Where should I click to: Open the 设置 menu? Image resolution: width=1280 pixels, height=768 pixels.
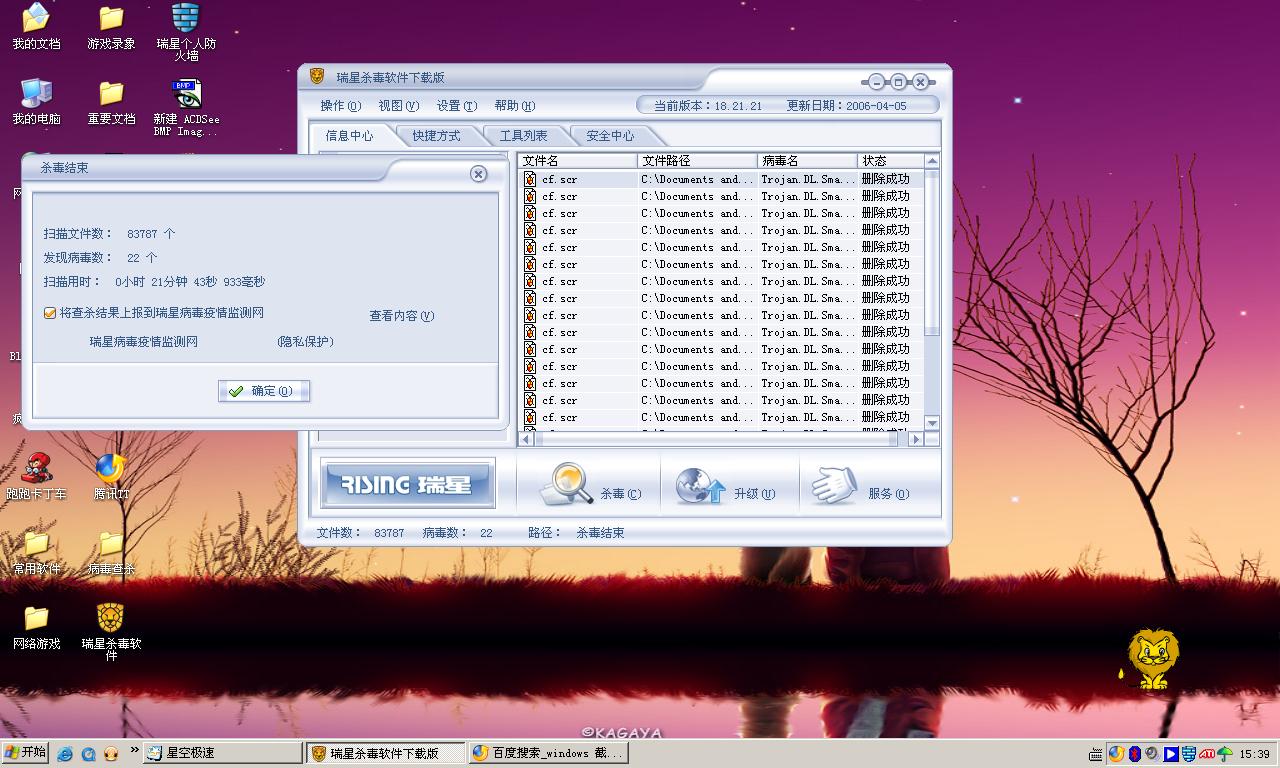click(457, 105)
